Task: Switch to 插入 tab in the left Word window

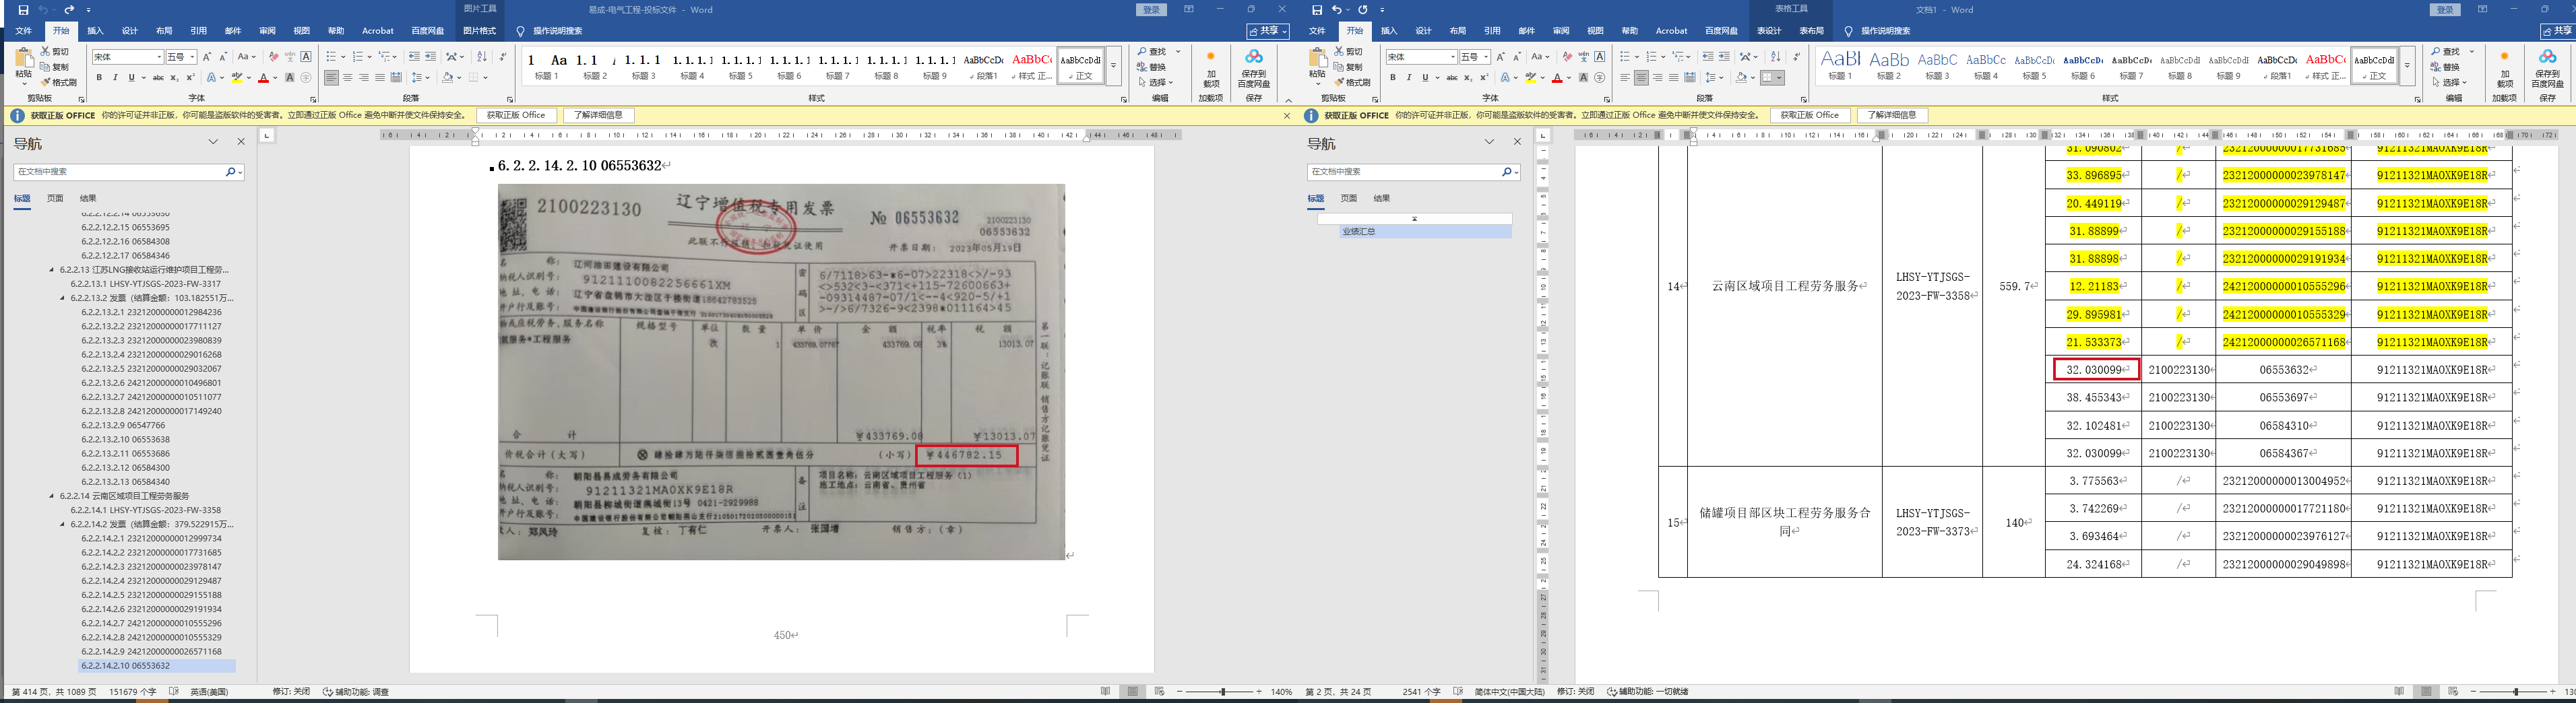Action: tap(95, 31)
